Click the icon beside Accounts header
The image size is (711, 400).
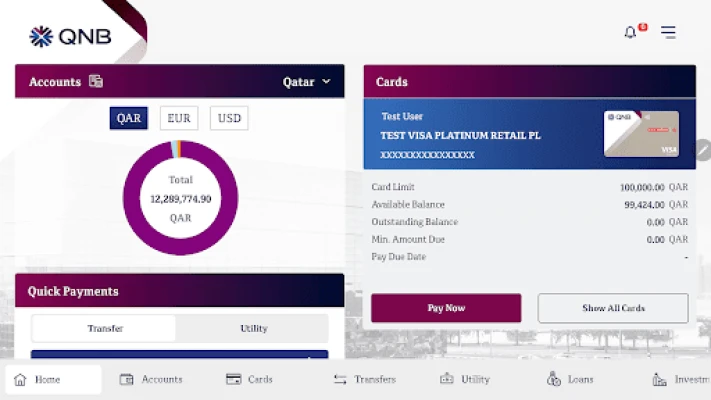coord(96,81)
